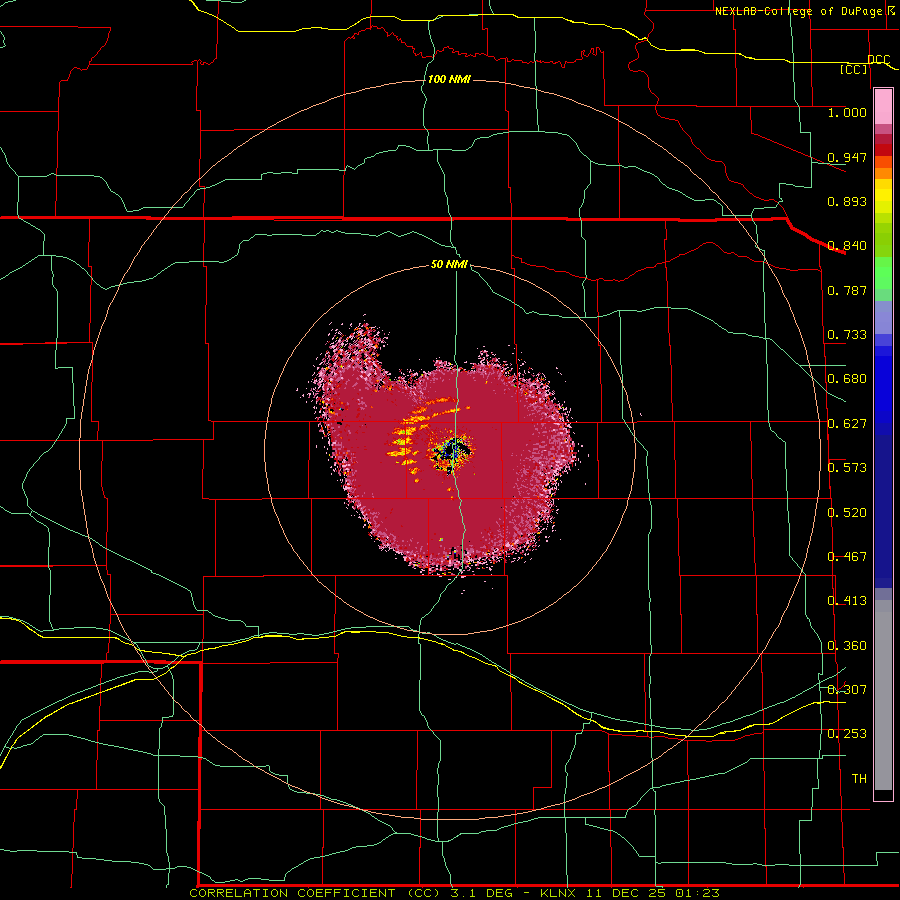
Task: Click the 100 NMI range ring label
Action: [x=449, y=79]
